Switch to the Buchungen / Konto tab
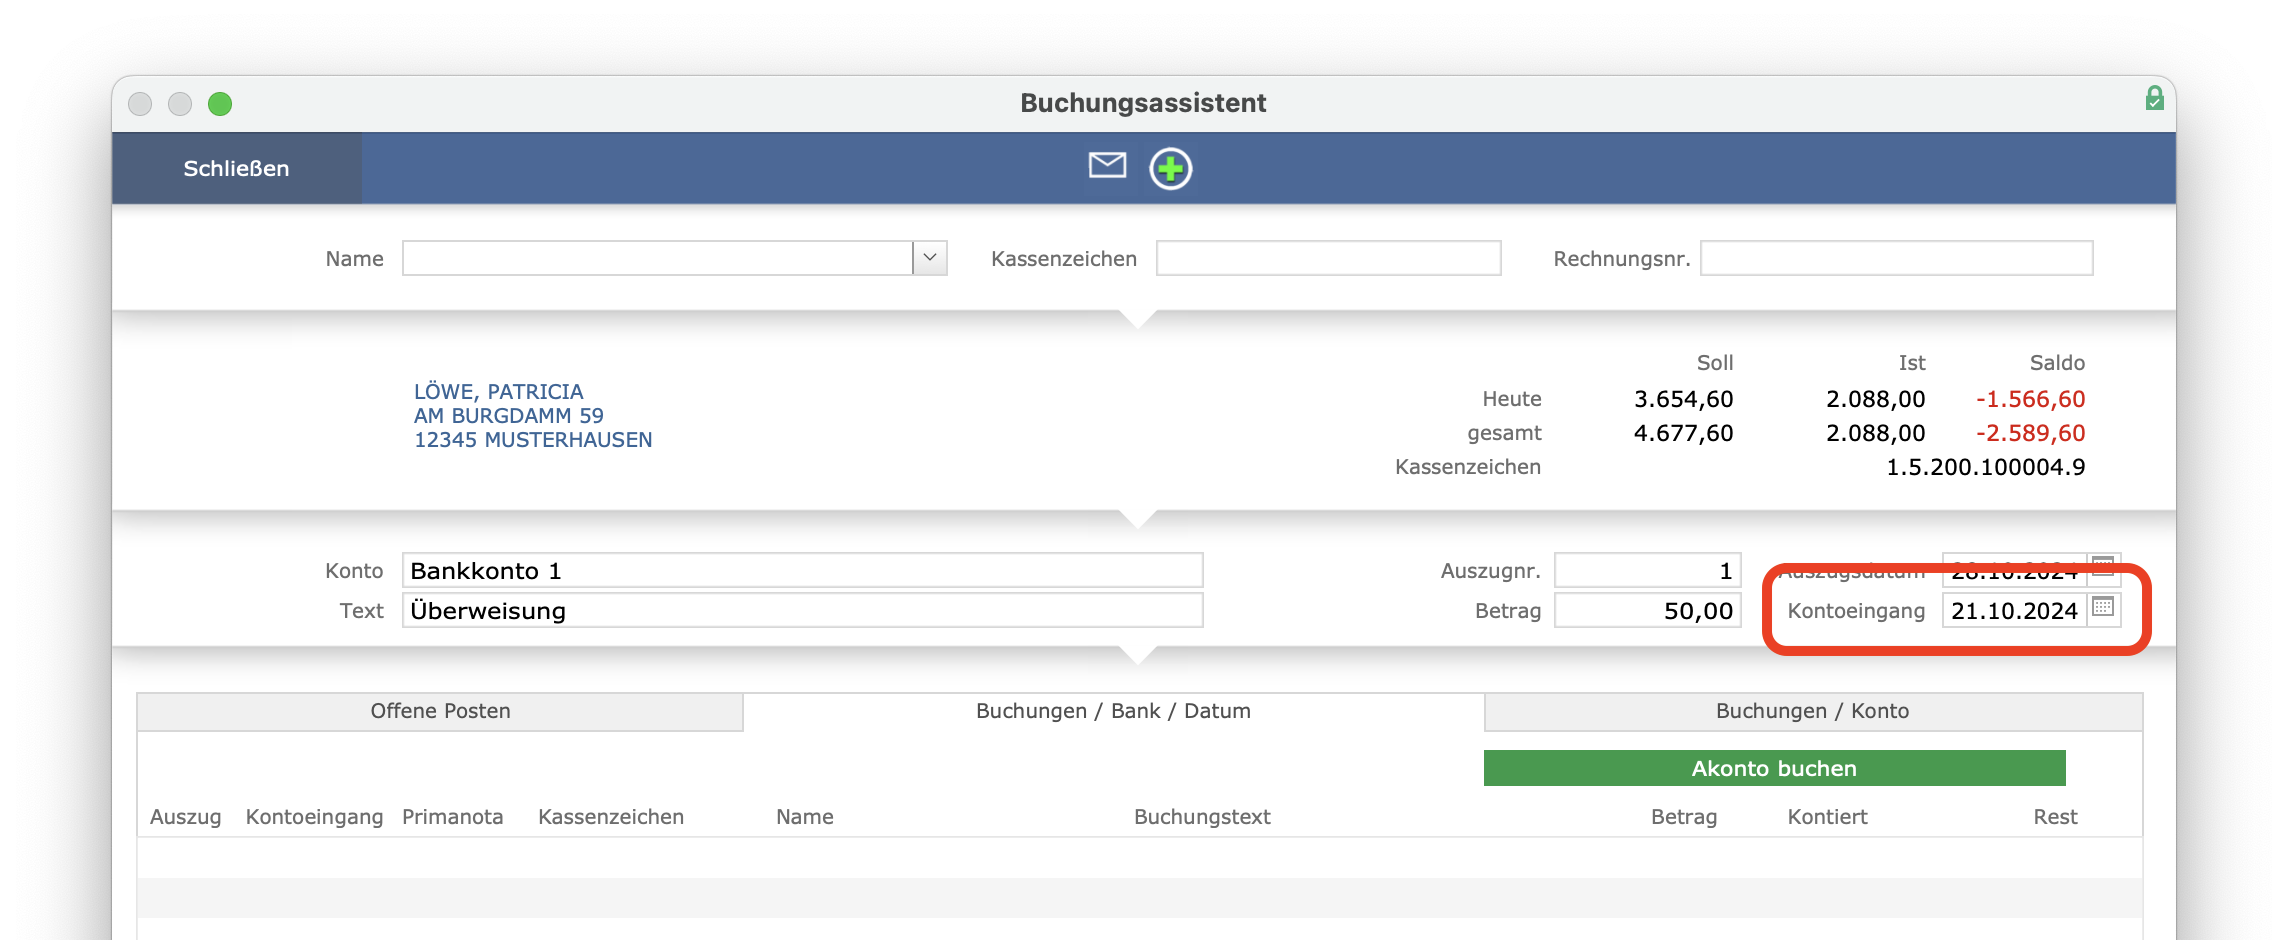The height and width of the screenshot is (940, 2288). [x=1812, y=711]
